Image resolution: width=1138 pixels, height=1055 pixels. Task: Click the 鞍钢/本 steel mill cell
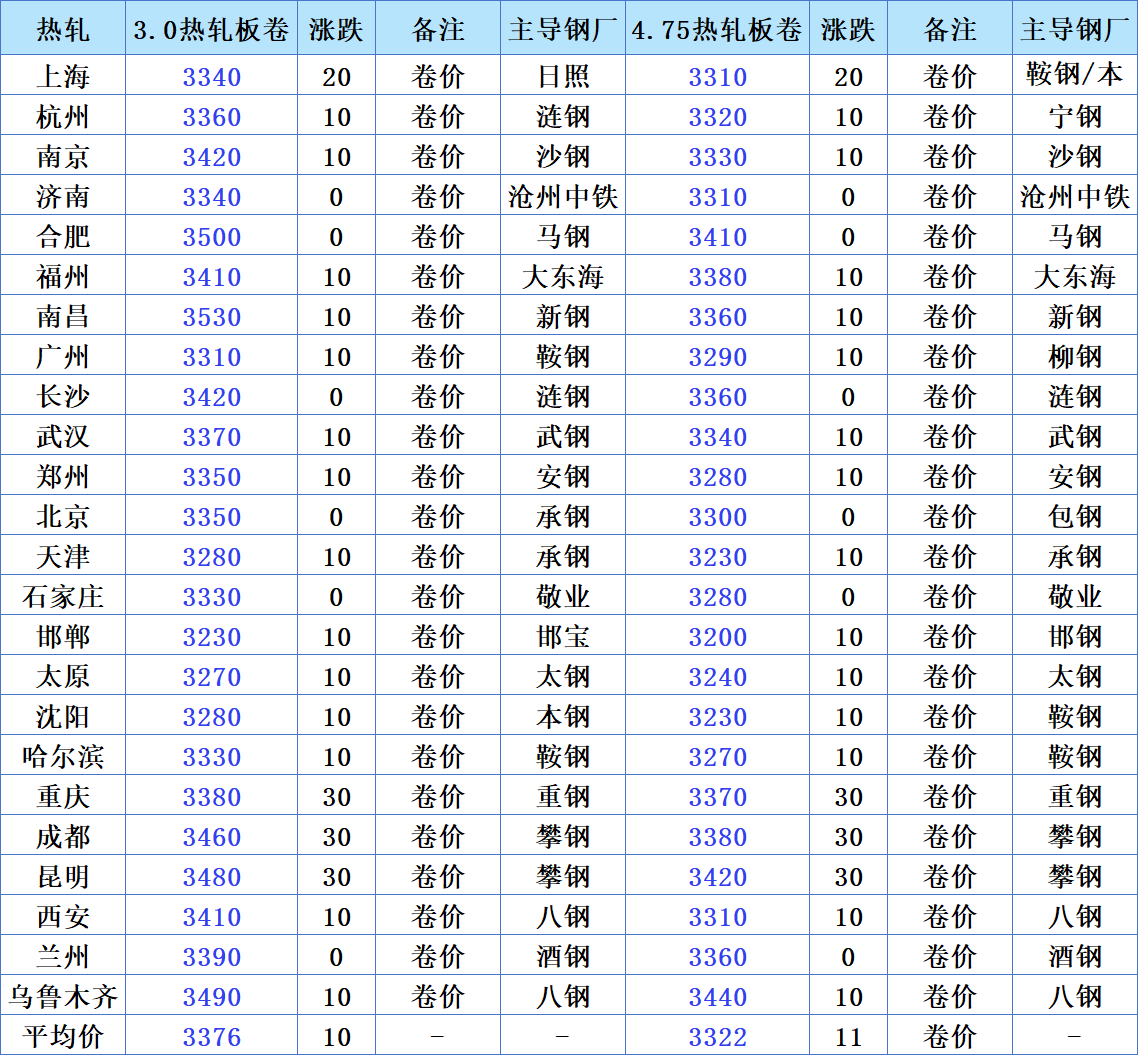coord(1074,77)
